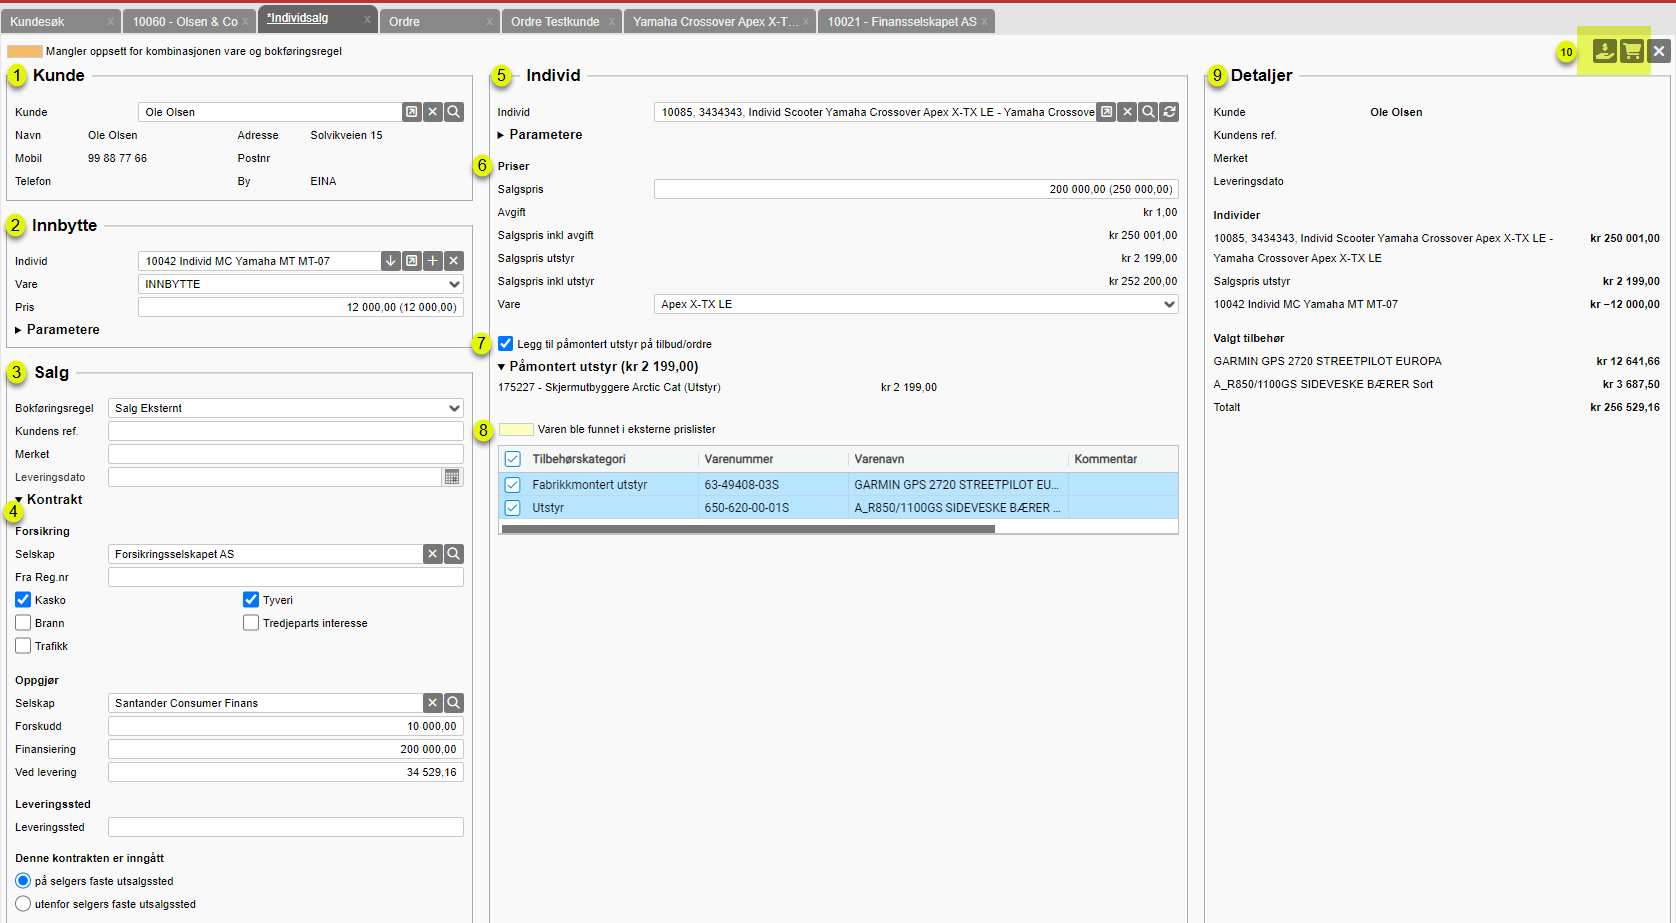Select 'på selgers faste utsalgssted' radio

tap(23, 881)
